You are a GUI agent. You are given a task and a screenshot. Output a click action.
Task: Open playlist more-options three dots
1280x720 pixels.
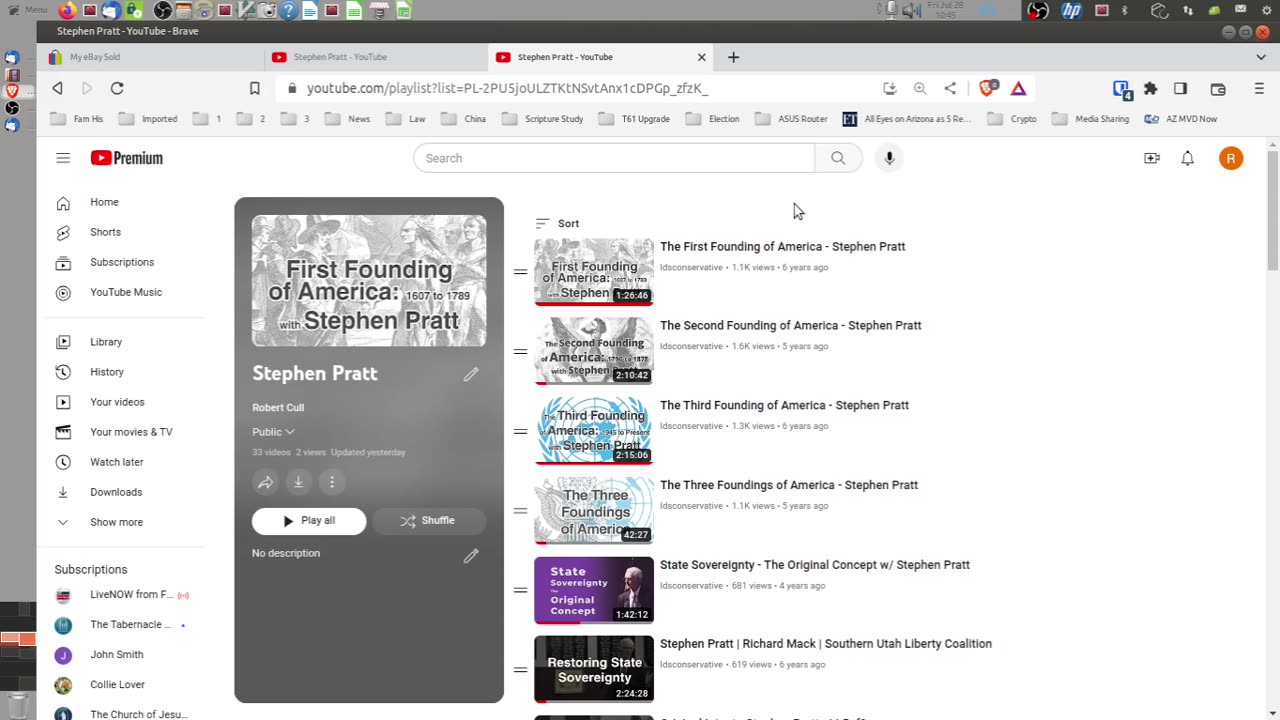(x=332, y=482)
